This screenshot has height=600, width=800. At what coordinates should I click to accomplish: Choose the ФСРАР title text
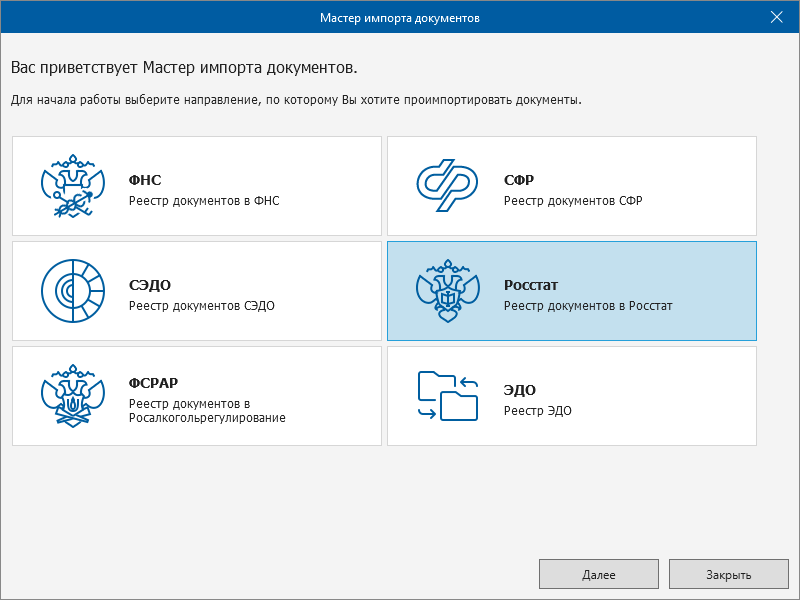pos(153,383)
